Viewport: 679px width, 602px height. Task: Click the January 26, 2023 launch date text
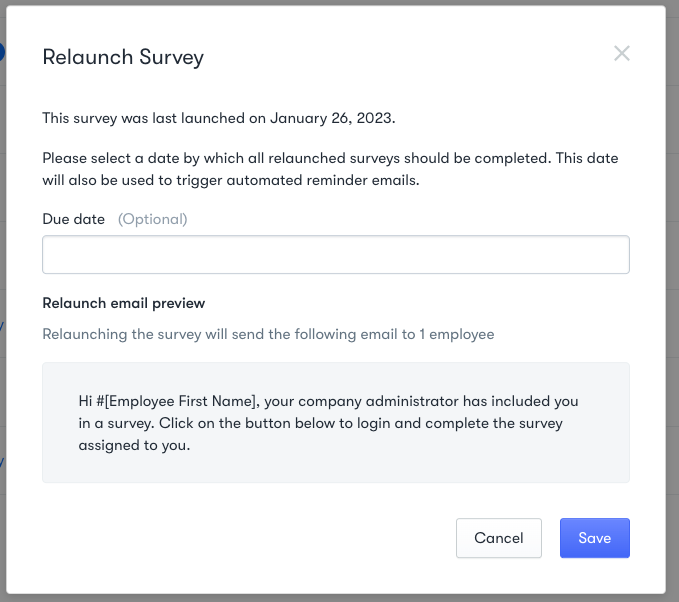pos(332,118)
